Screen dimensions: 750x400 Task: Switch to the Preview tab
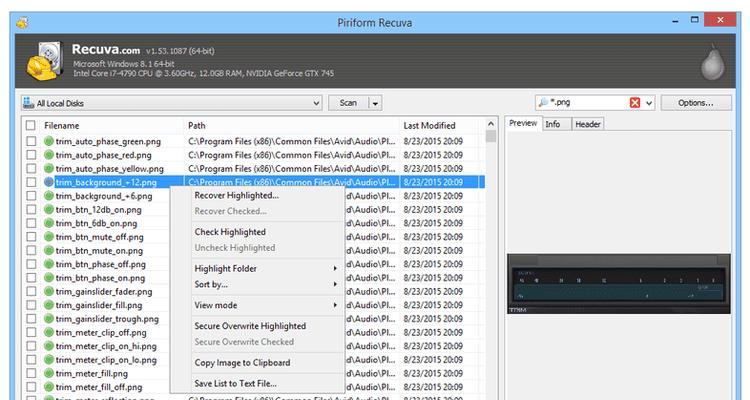523,123
